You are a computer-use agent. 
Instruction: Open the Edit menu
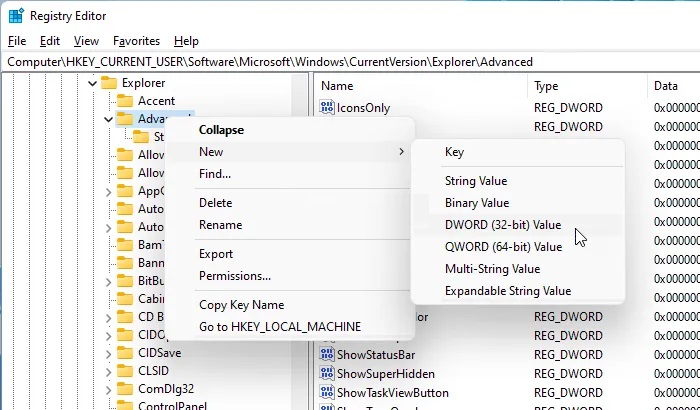coord(50,41)
